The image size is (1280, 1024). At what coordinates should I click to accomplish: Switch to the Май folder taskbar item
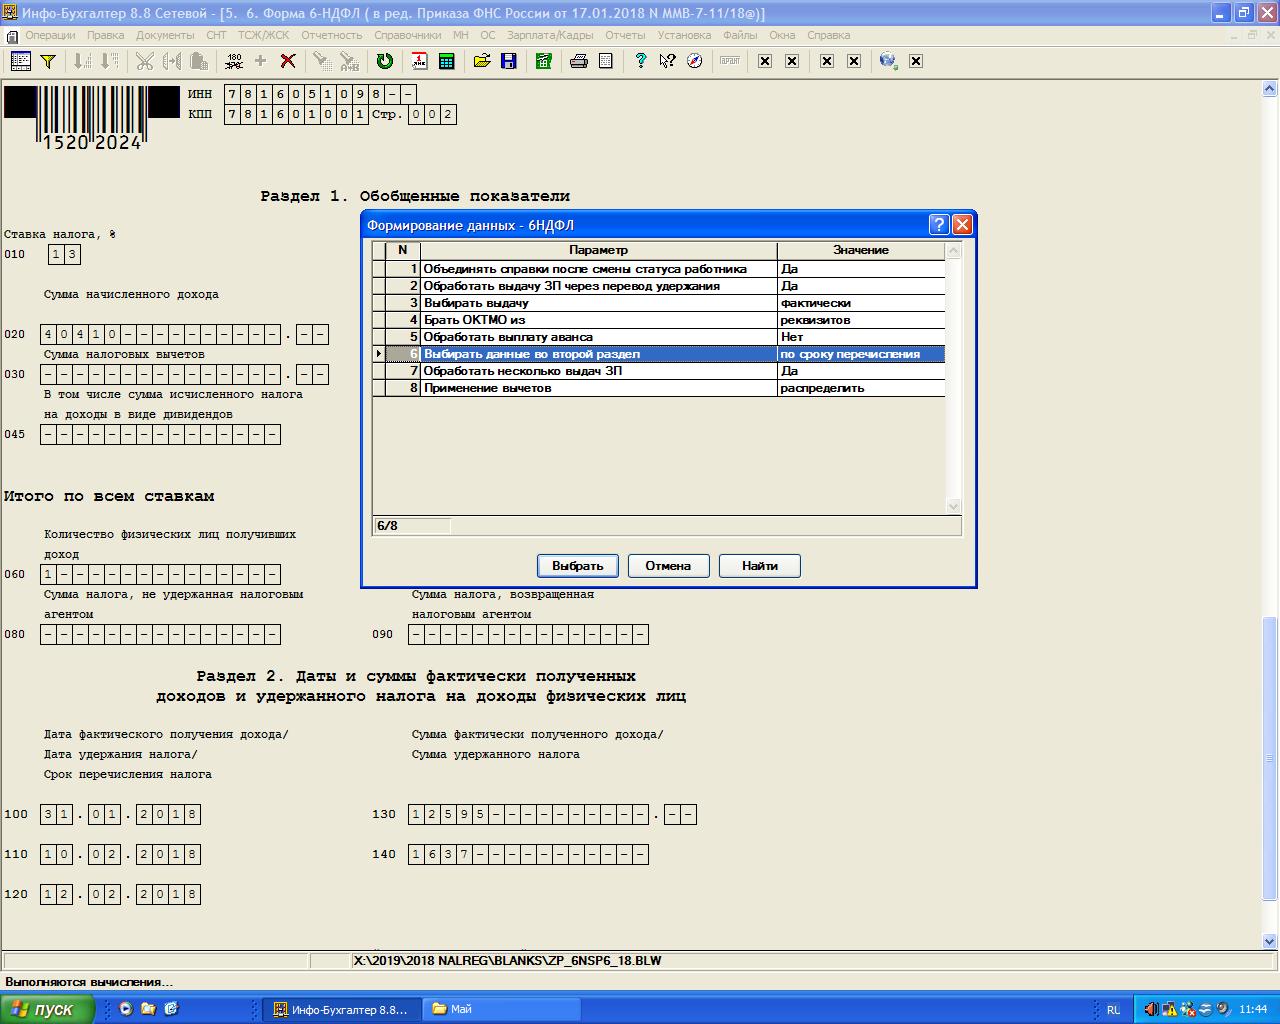503,1009
